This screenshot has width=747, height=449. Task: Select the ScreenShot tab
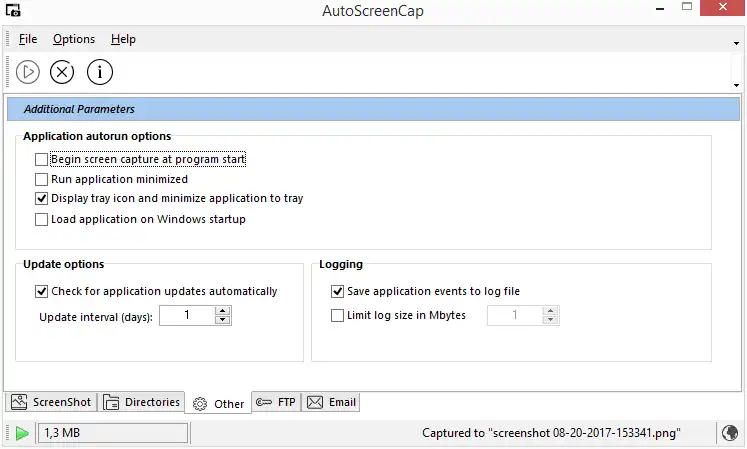pos(51,402)
